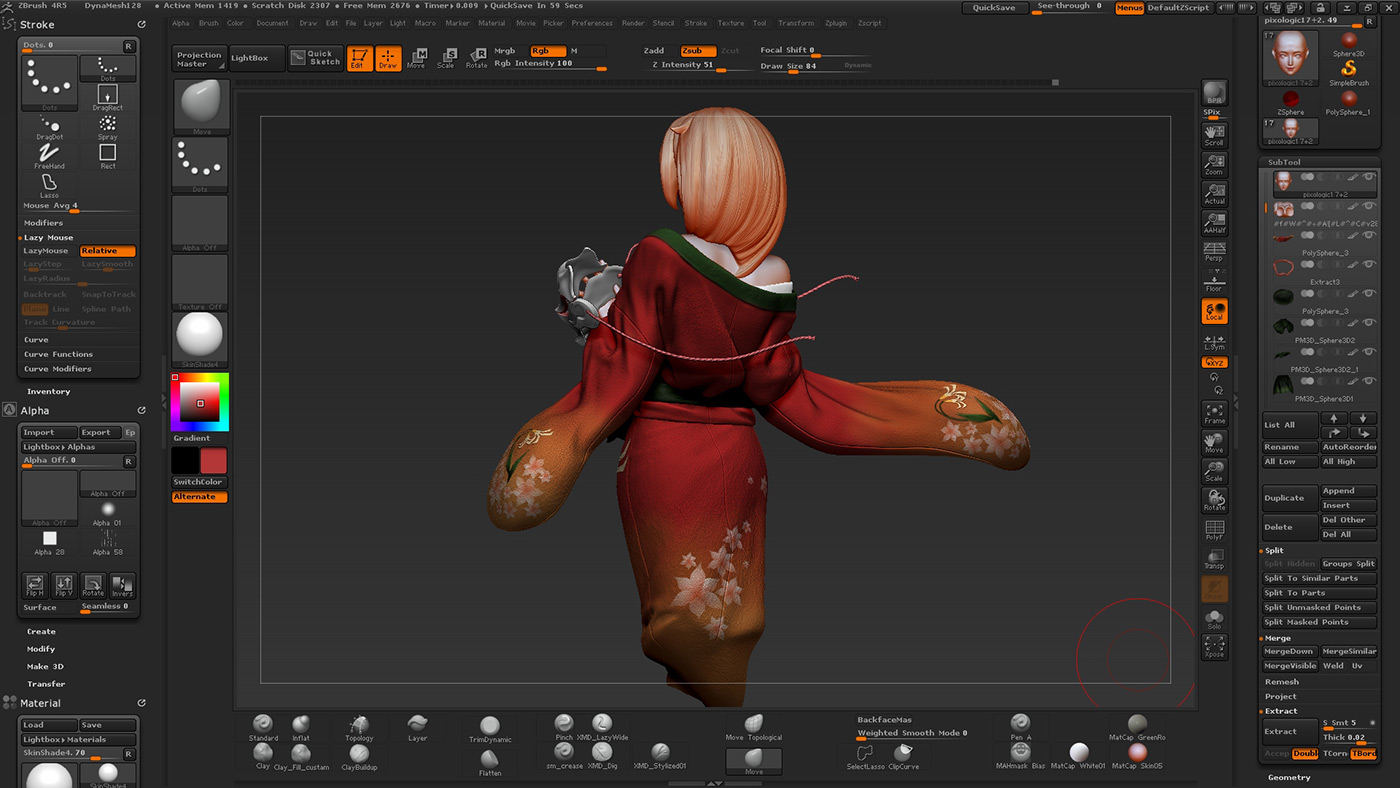Activate Edit mode button

(360, 58)
